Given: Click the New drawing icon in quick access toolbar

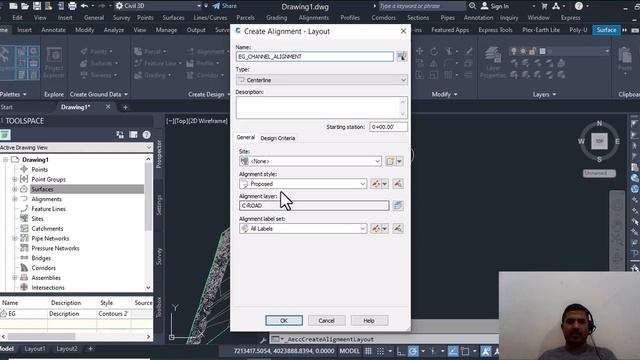Looking at the screenshot, I should coord(13,6).
